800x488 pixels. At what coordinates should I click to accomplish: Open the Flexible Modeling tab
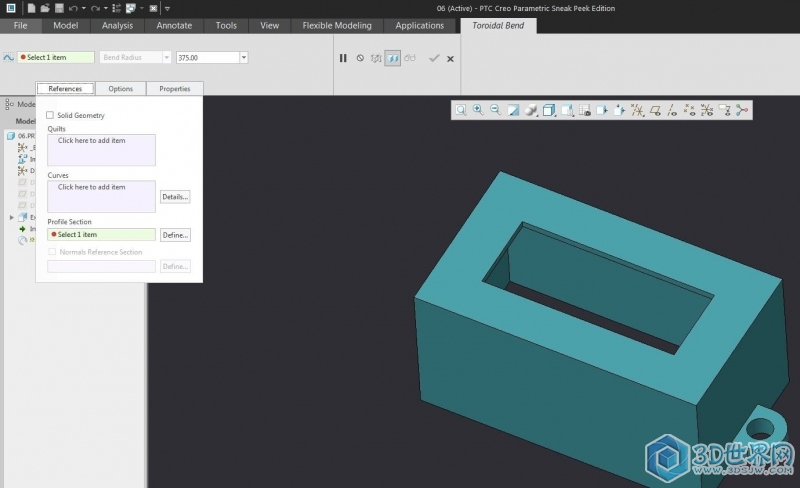click(337, 26)
